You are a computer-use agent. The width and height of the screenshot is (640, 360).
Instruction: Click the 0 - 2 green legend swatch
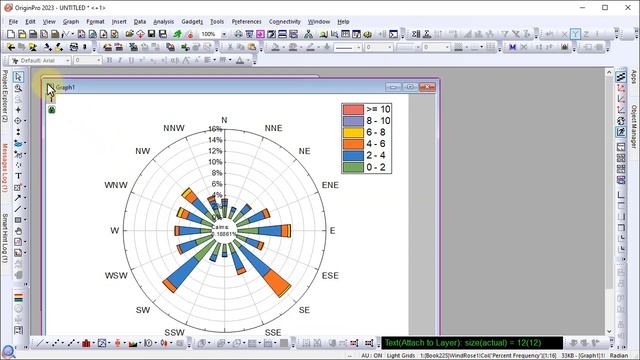coord(353,167)
